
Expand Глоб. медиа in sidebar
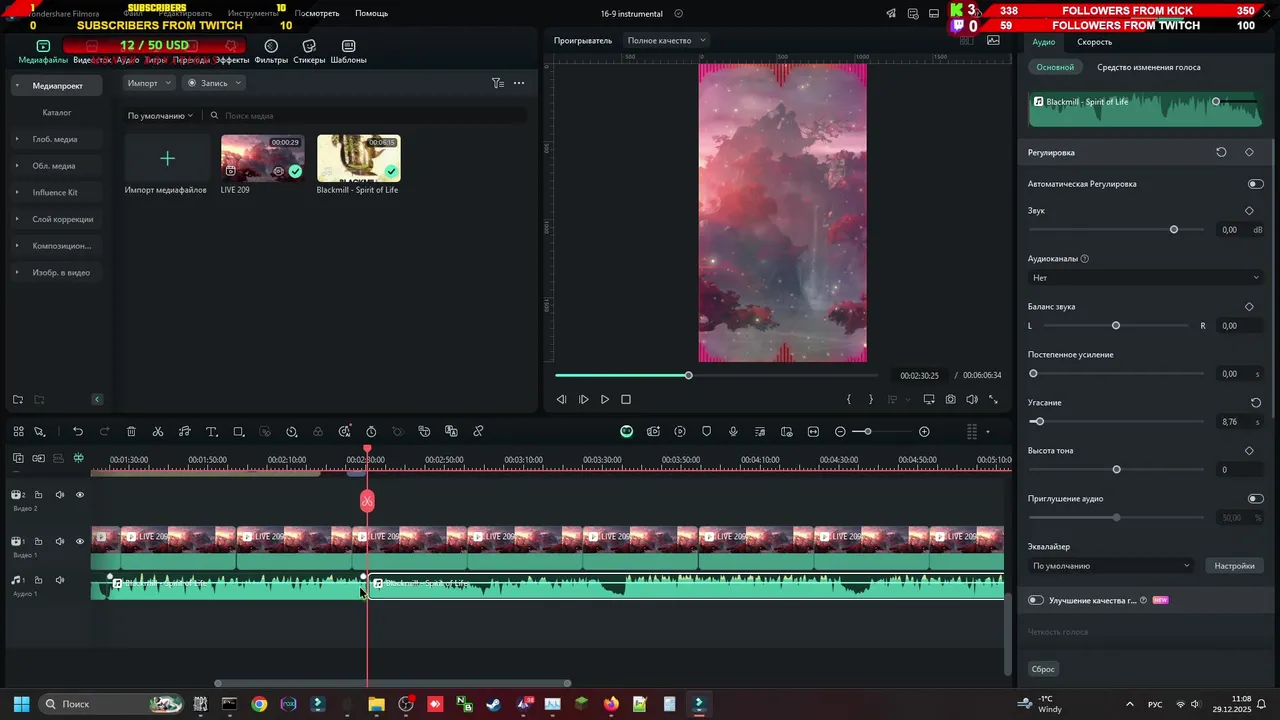[x=17, y=139]
